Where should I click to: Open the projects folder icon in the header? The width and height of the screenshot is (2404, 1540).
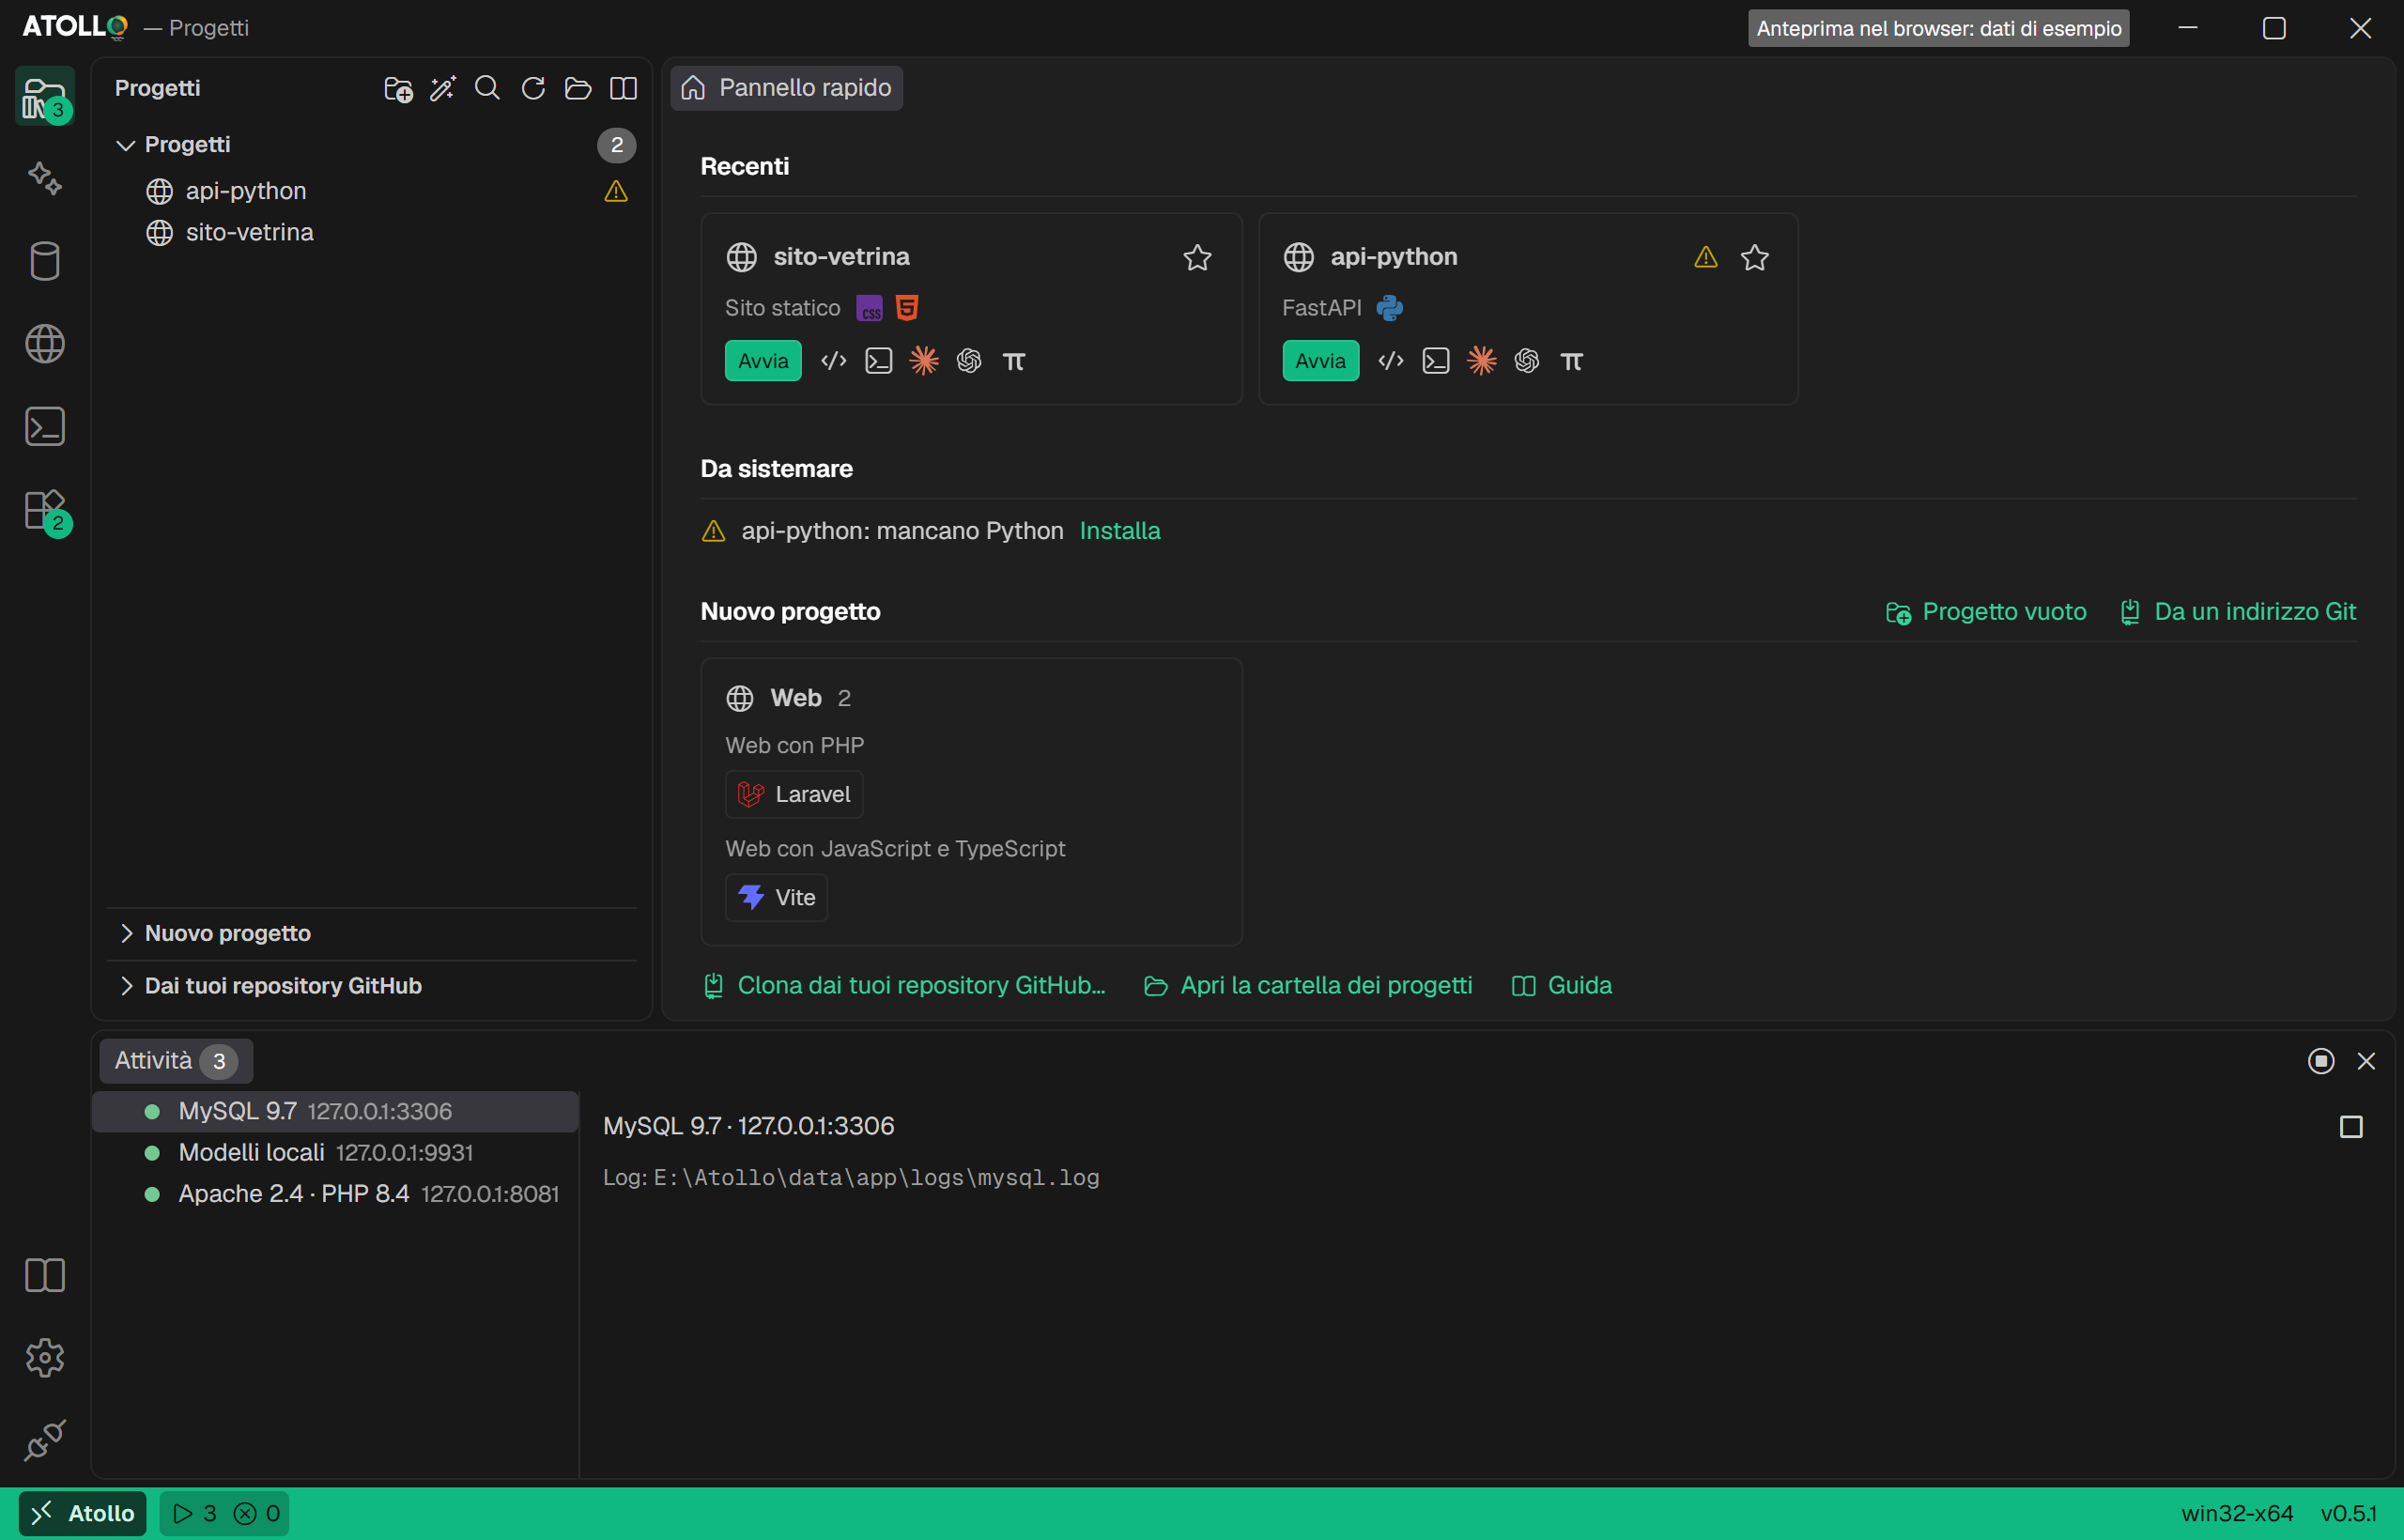[x=578, y=89]
